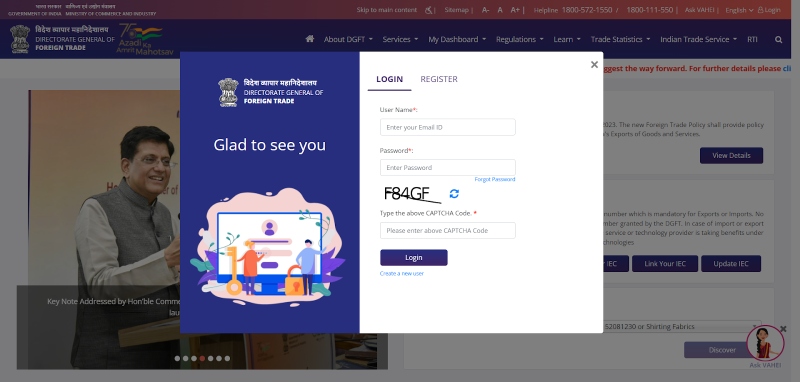Expand the Trade Statistics menu

click(620, 39)
